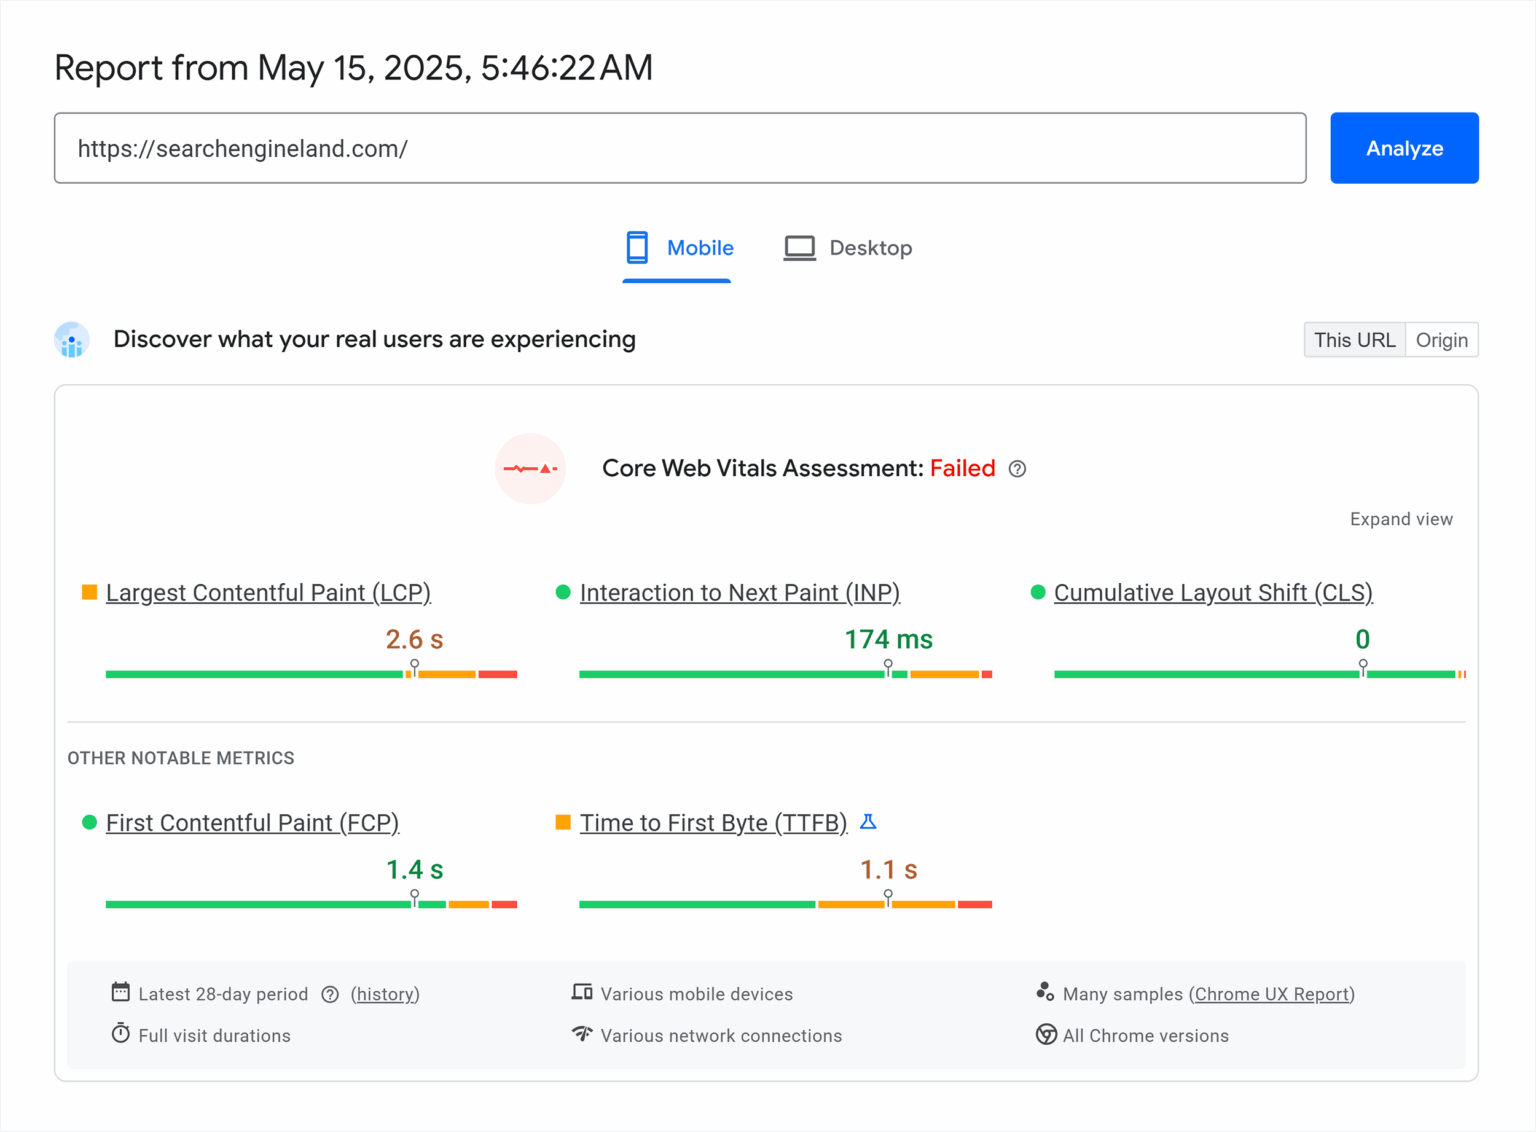Open Core Web Vitals help icon
1536x1132 pixels.
[x=1017, y=469]
